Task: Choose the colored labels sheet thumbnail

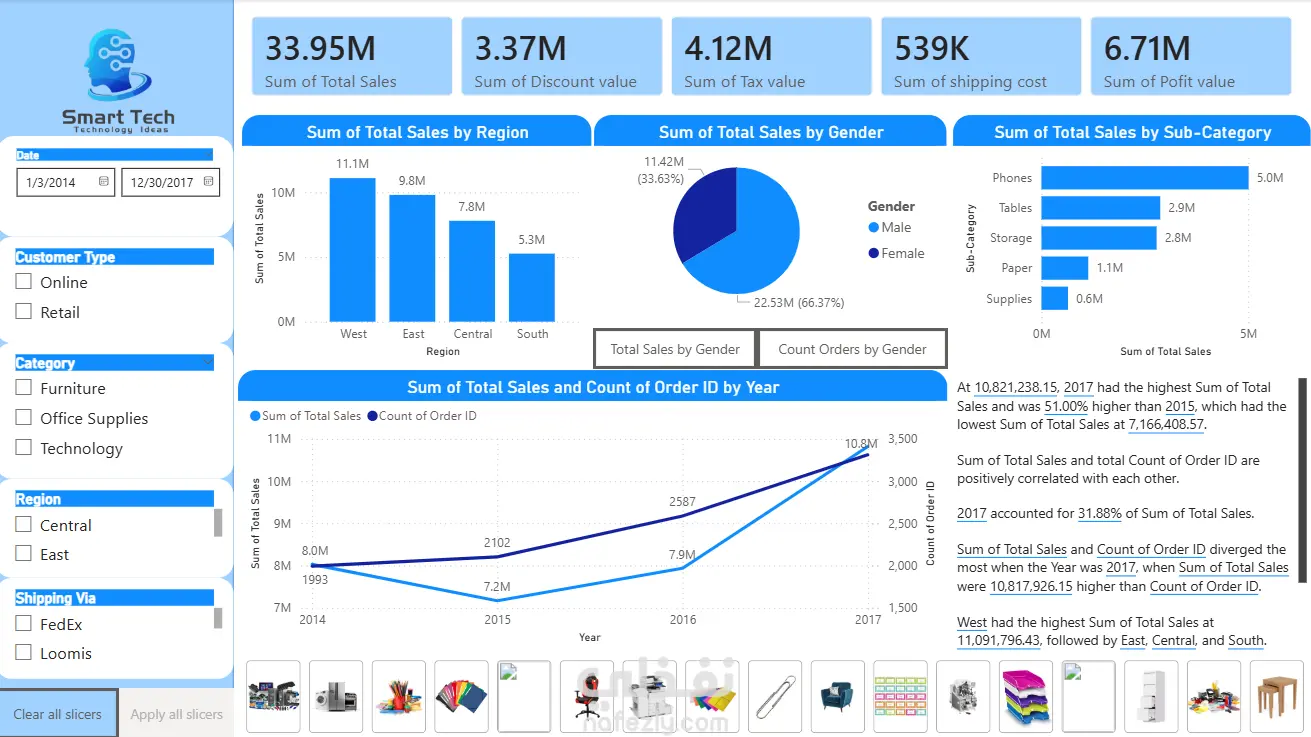Action: tap(900, 696)
